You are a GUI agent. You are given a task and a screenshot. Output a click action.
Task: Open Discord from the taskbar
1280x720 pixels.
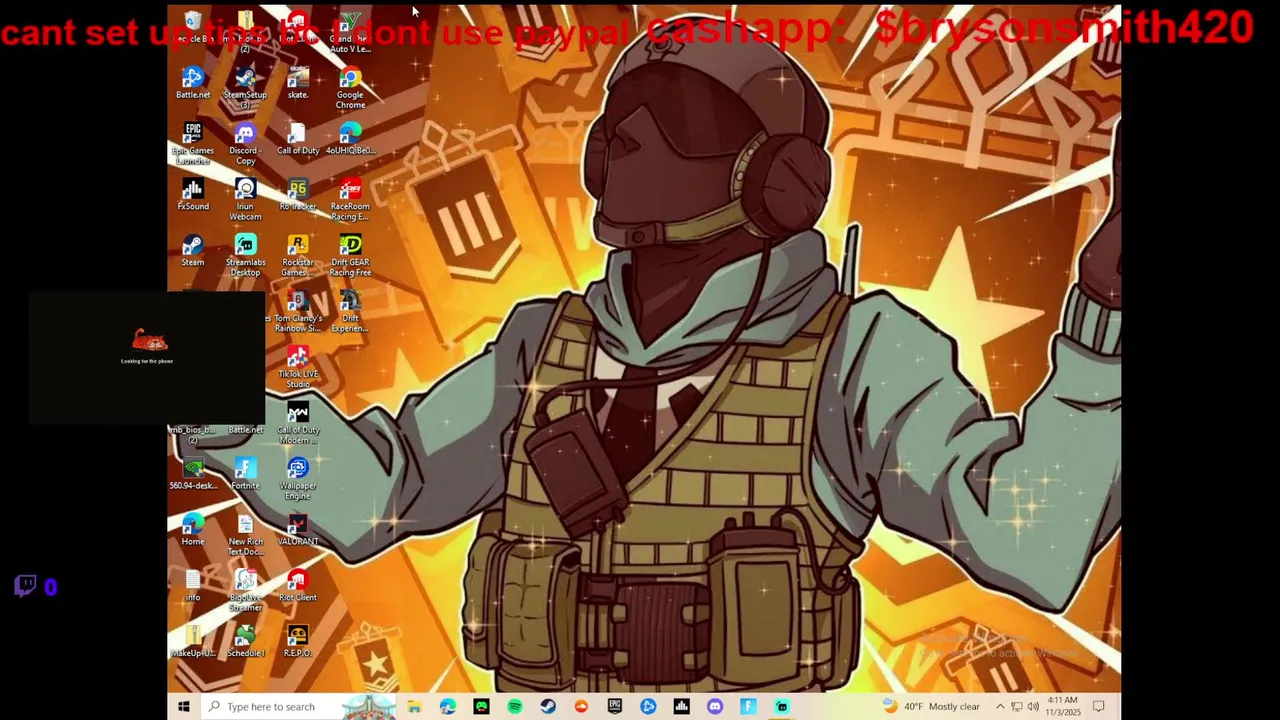715,707
